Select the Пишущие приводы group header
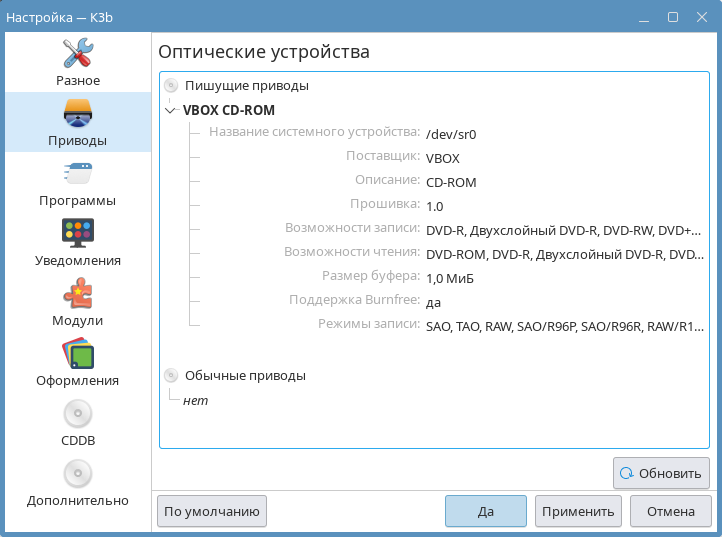 click(246, 86)
